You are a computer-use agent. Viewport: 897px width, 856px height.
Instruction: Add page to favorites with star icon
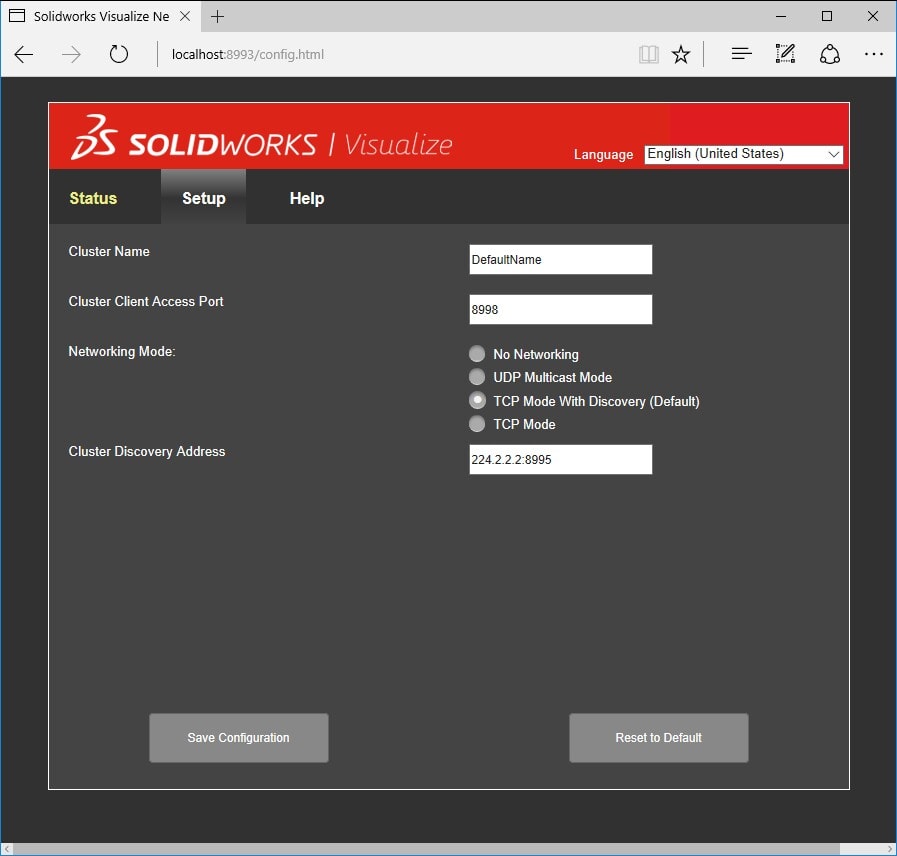pyautogui.click(x=681, y=54)
